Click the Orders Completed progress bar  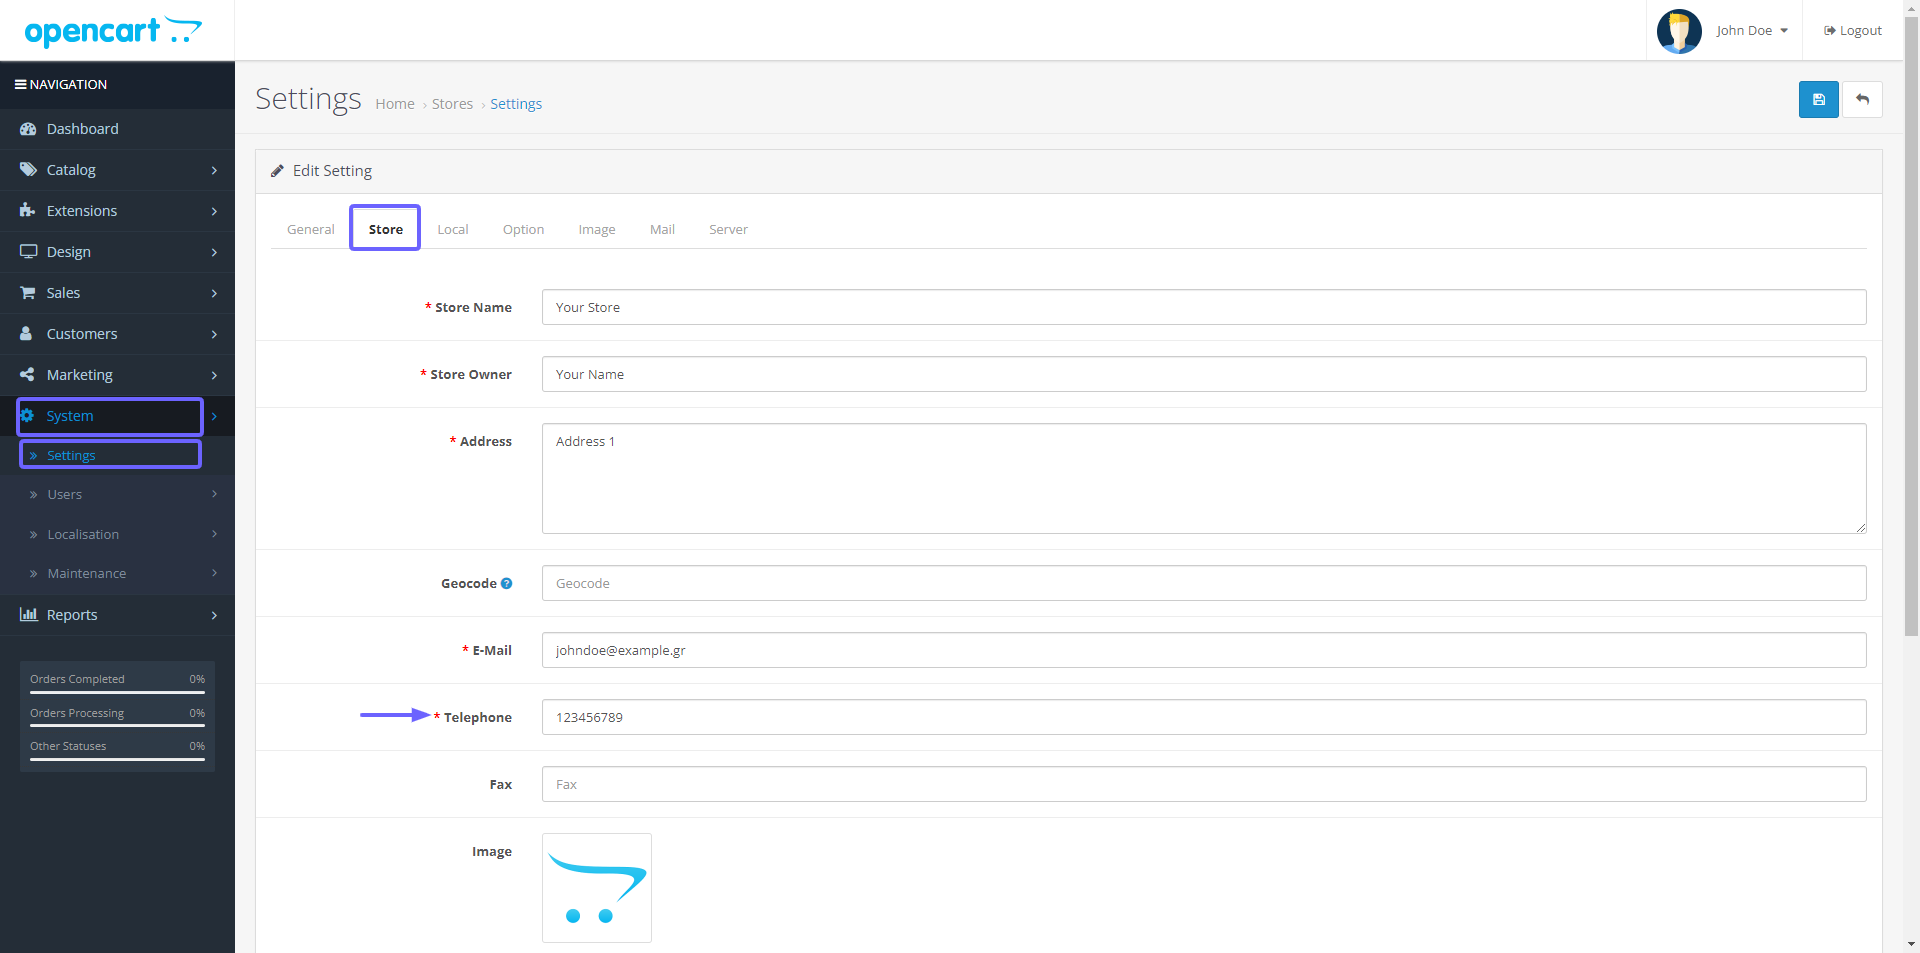[x=117, y=692]
